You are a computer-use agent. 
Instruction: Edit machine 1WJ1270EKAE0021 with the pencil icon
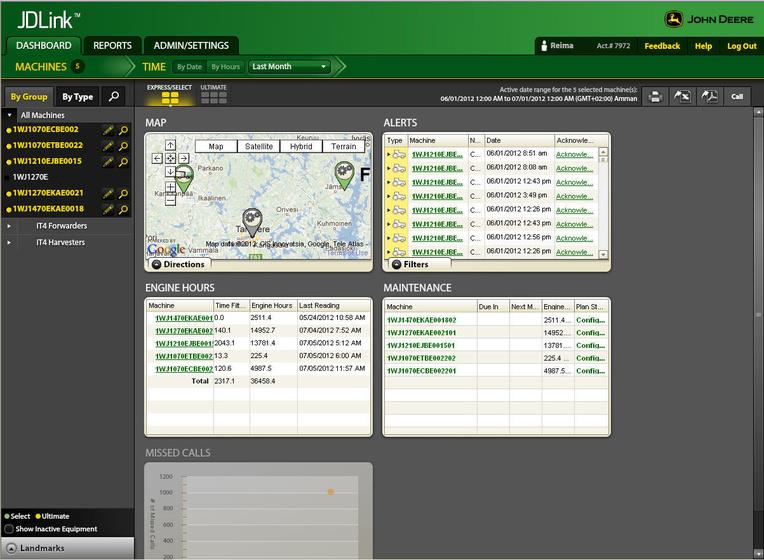pyautogui.click(x=108, y=193)
